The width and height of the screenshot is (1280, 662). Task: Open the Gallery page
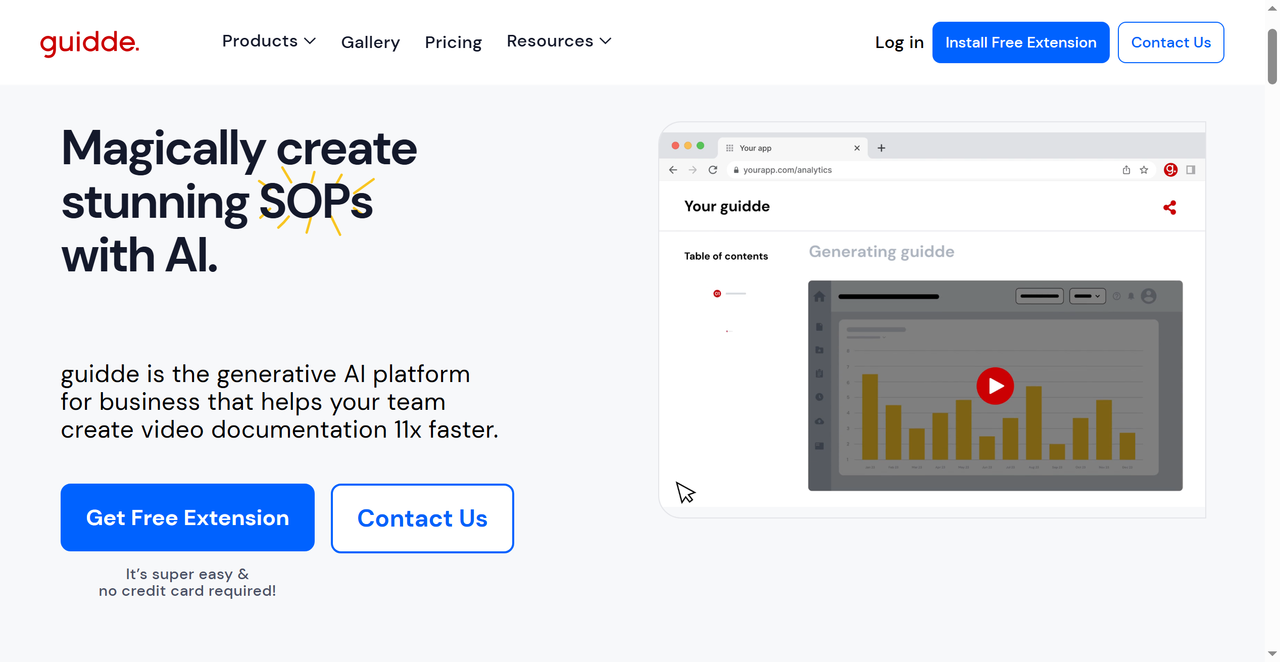pos(370,42)
